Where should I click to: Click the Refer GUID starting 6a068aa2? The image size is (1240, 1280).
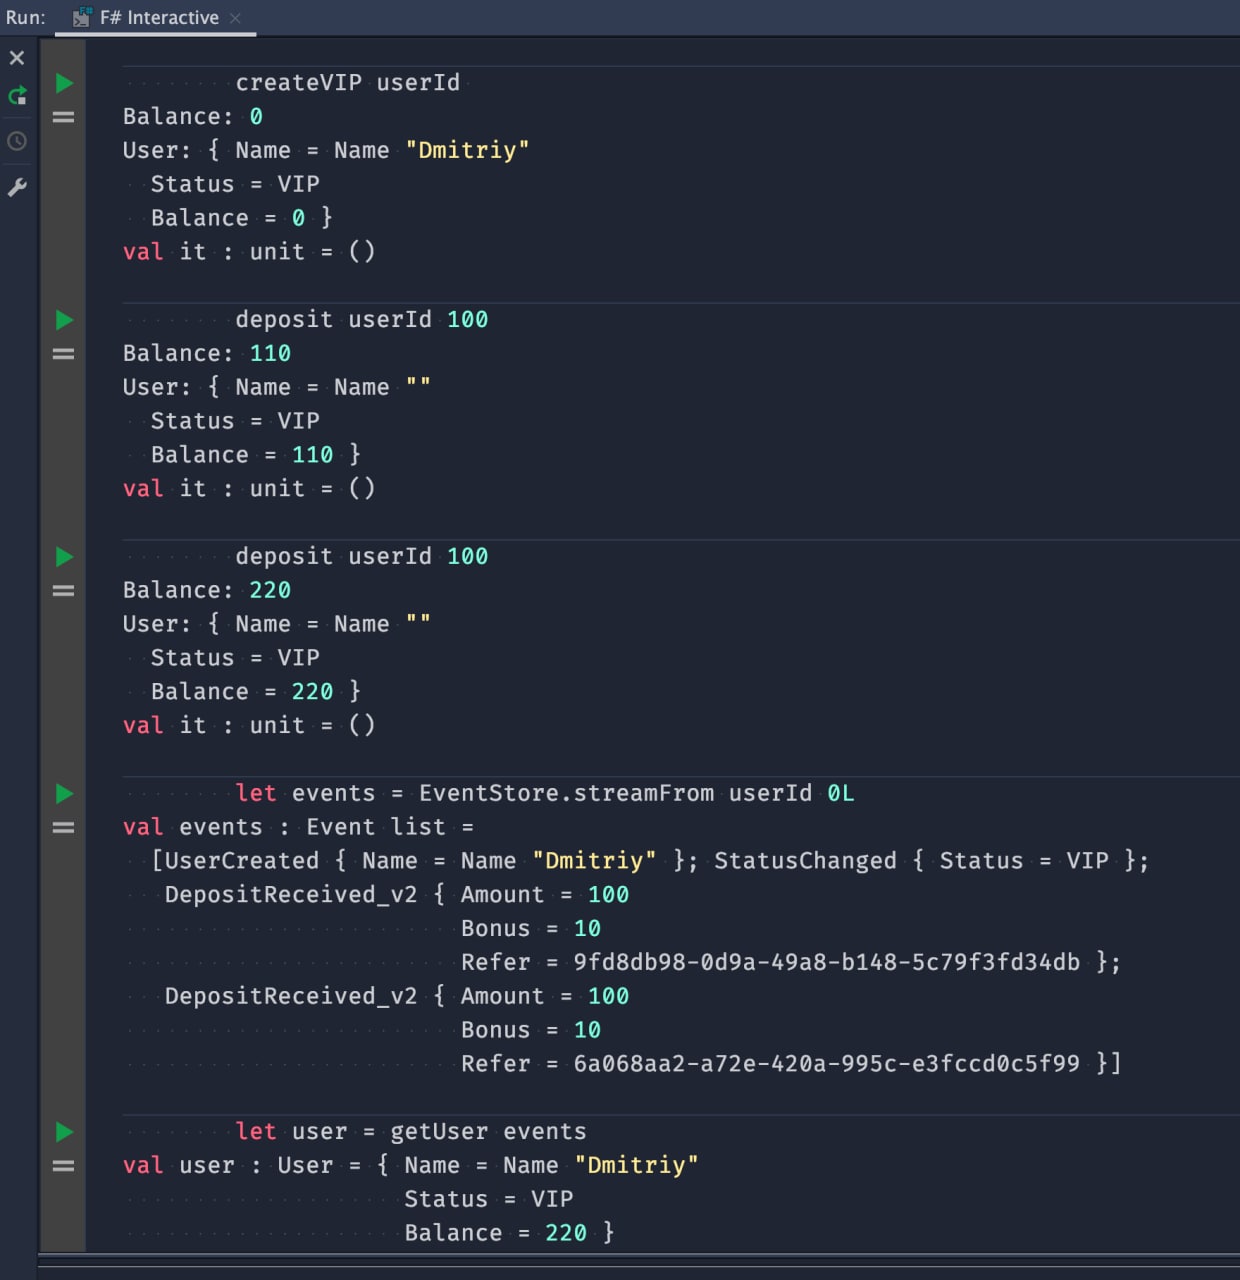point(826,1063)
